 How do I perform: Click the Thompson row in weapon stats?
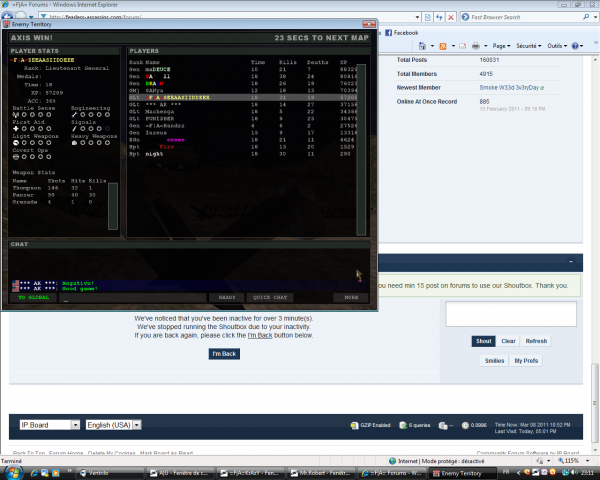(59, 188)
